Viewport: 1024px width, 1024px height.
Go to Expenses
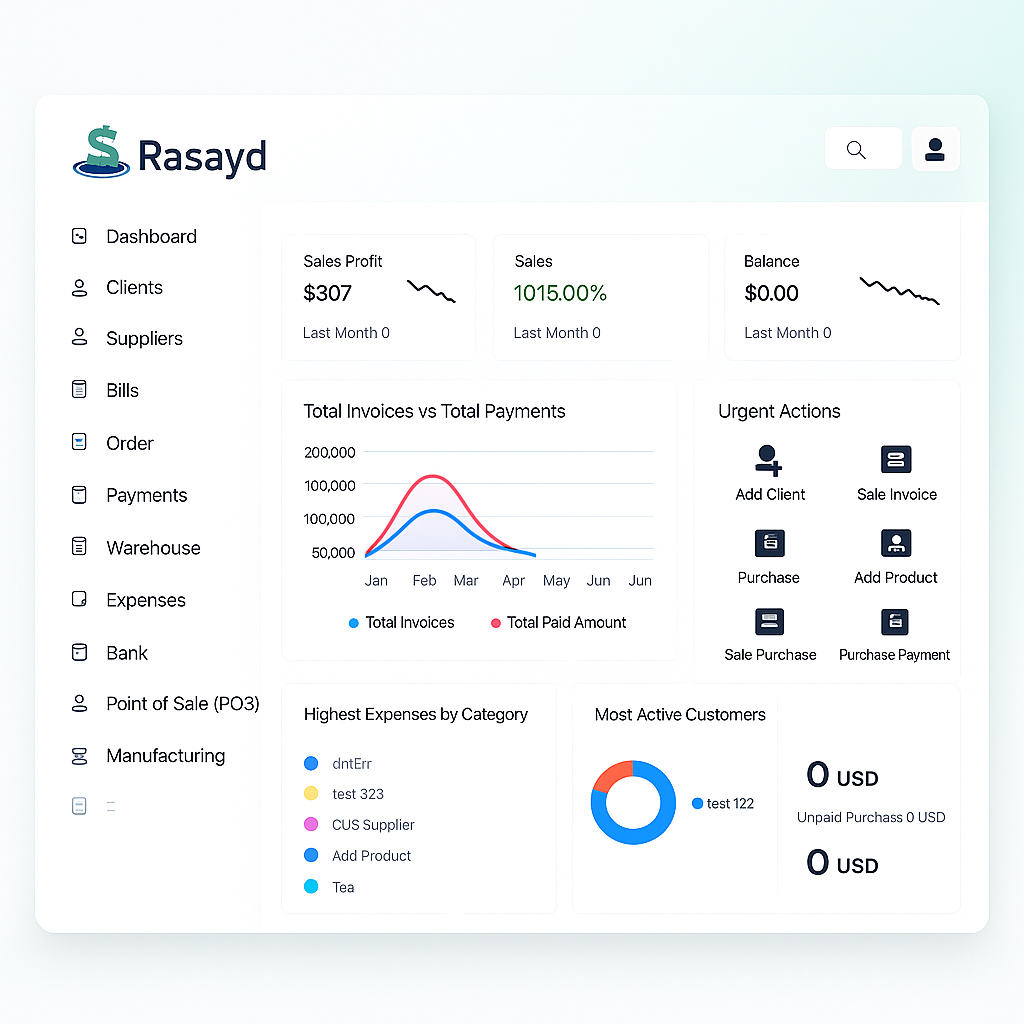tap(146, 600)
